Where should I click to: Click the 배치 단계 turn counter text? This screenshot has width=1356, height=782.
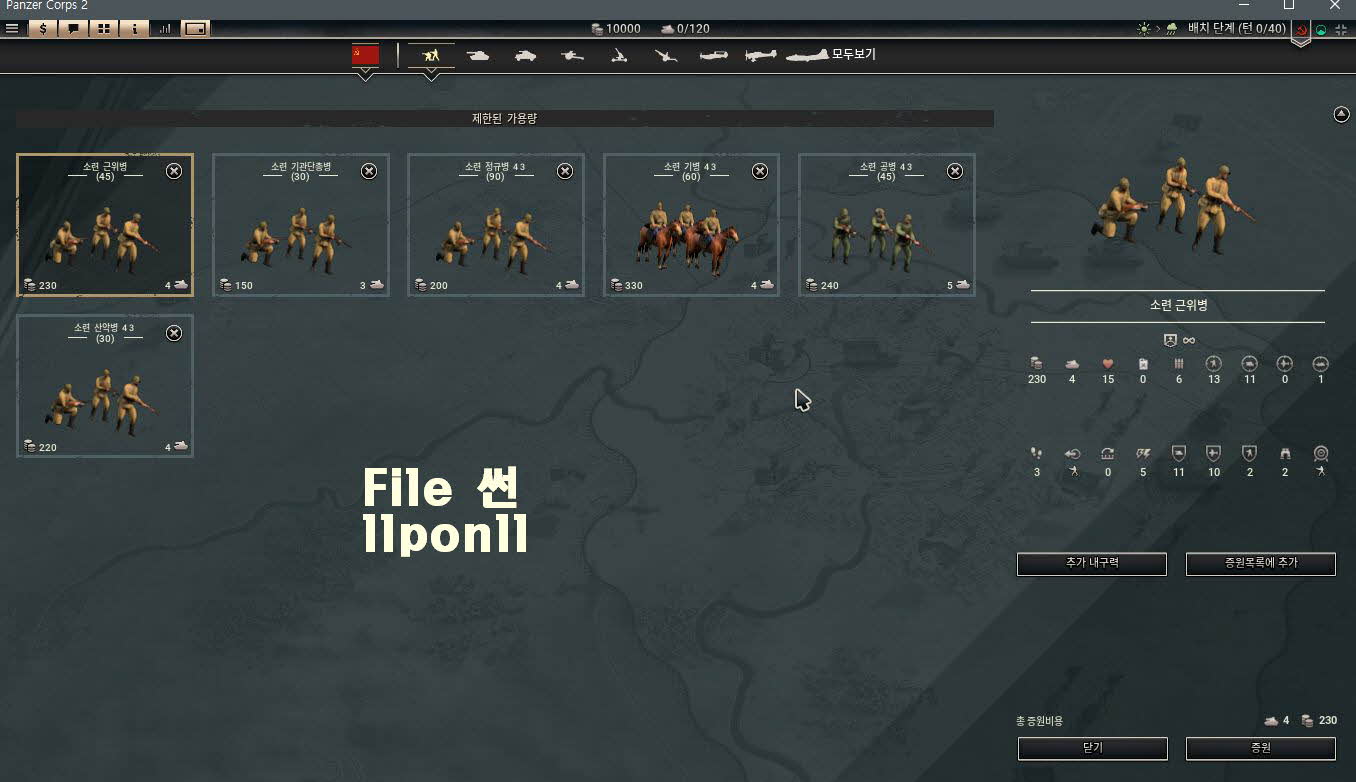coord(1237,28)
